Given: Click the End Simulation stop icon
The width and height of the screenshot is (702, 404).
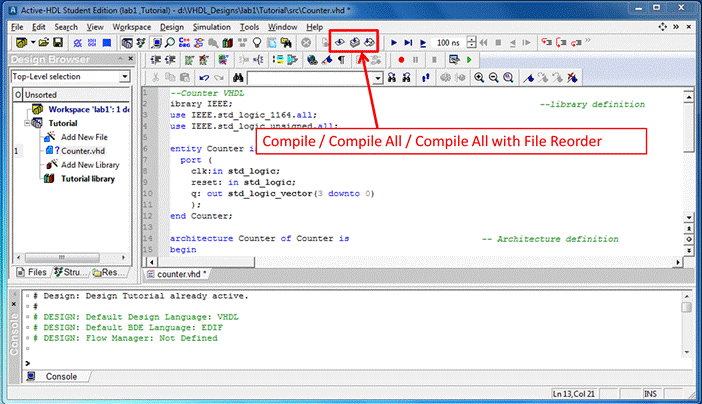Looking at the screenshot, I should coord(498,43).
